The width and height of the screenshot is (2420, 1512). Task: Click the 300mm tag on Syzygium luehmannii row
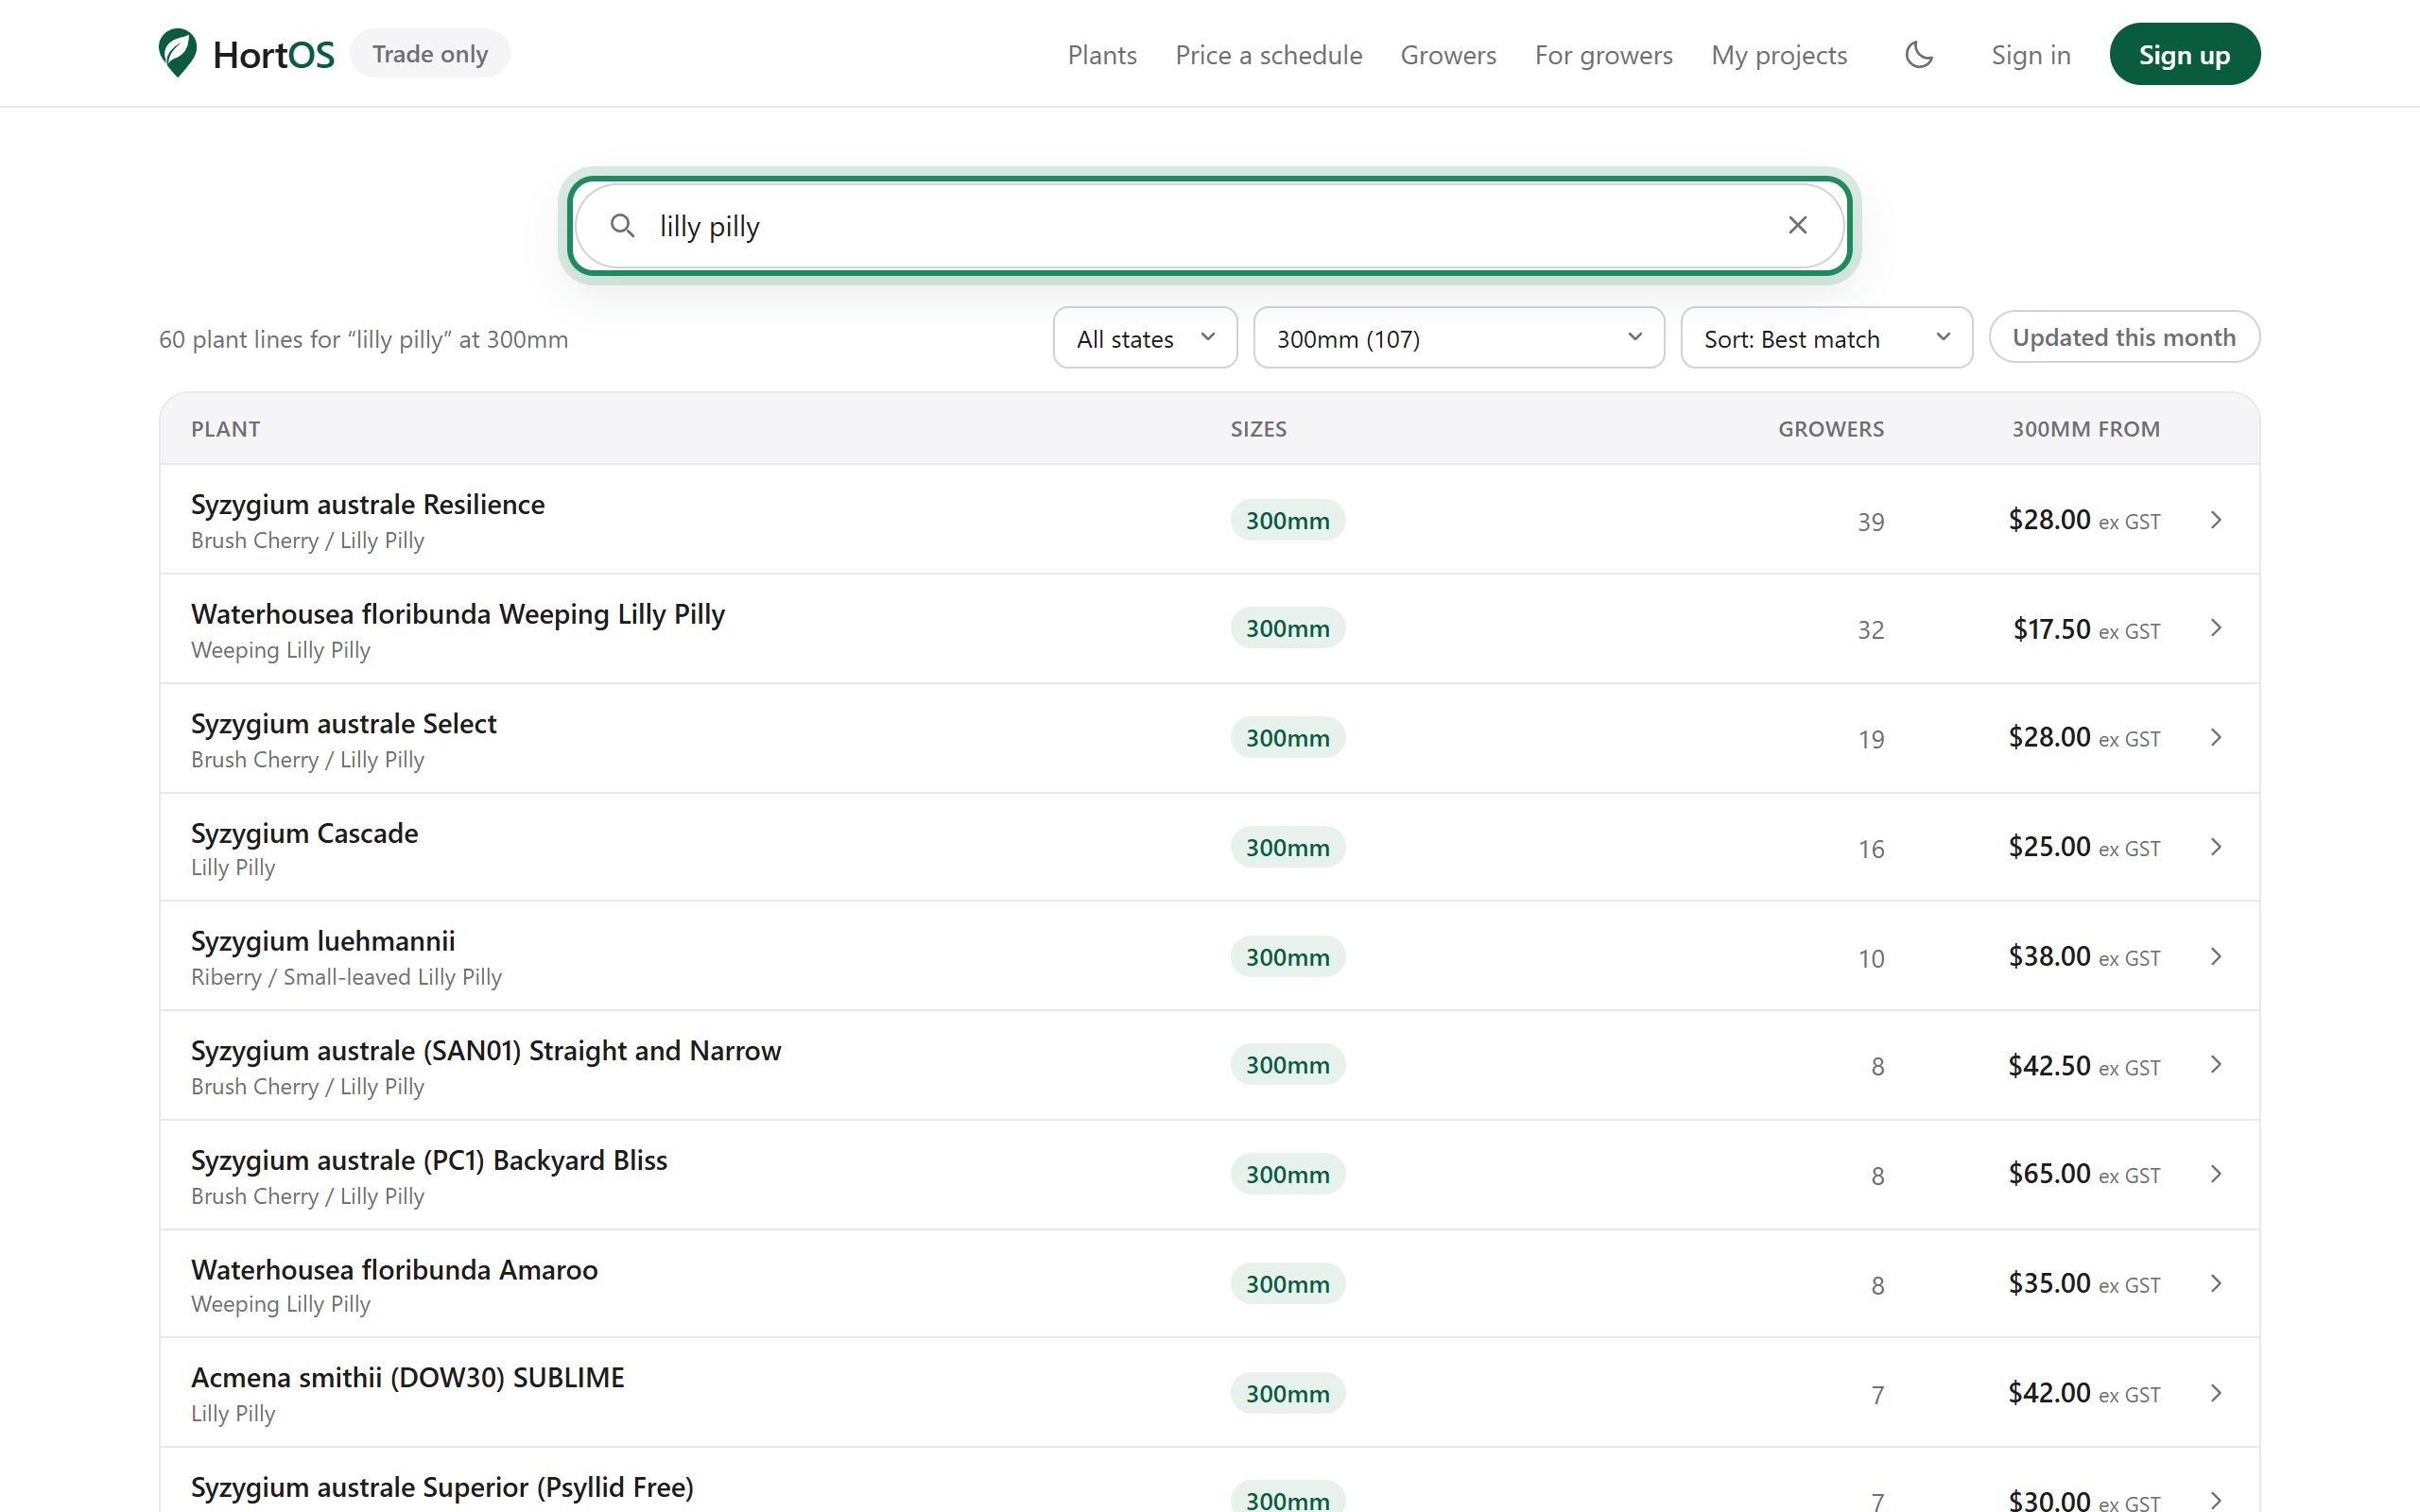(x=1287, y=957)
